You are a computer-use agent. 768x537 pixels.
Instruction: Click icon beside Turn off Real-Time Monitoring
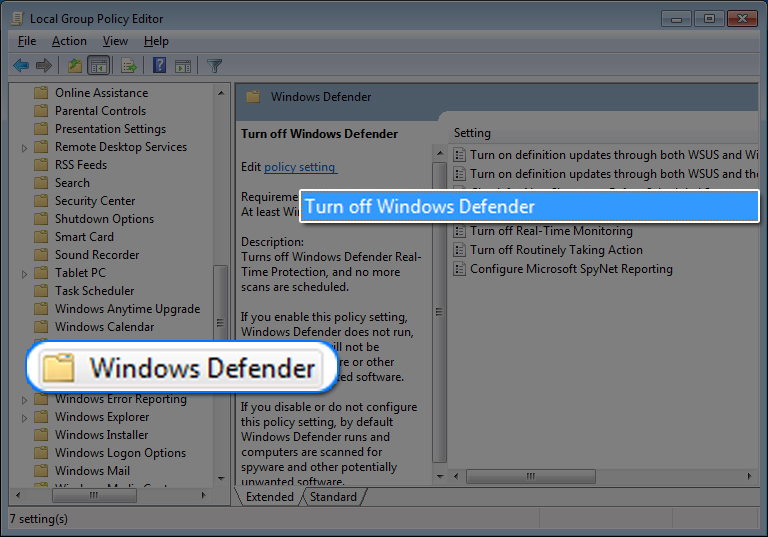[459, 231]
